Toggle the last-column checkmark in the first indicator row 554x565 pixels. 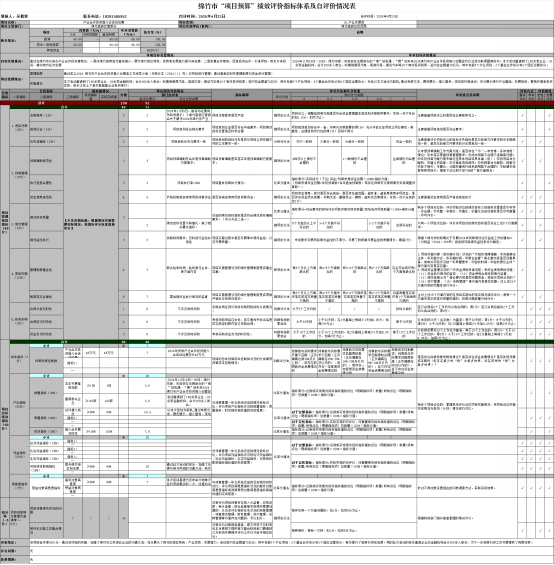click(x=549, y=115)
